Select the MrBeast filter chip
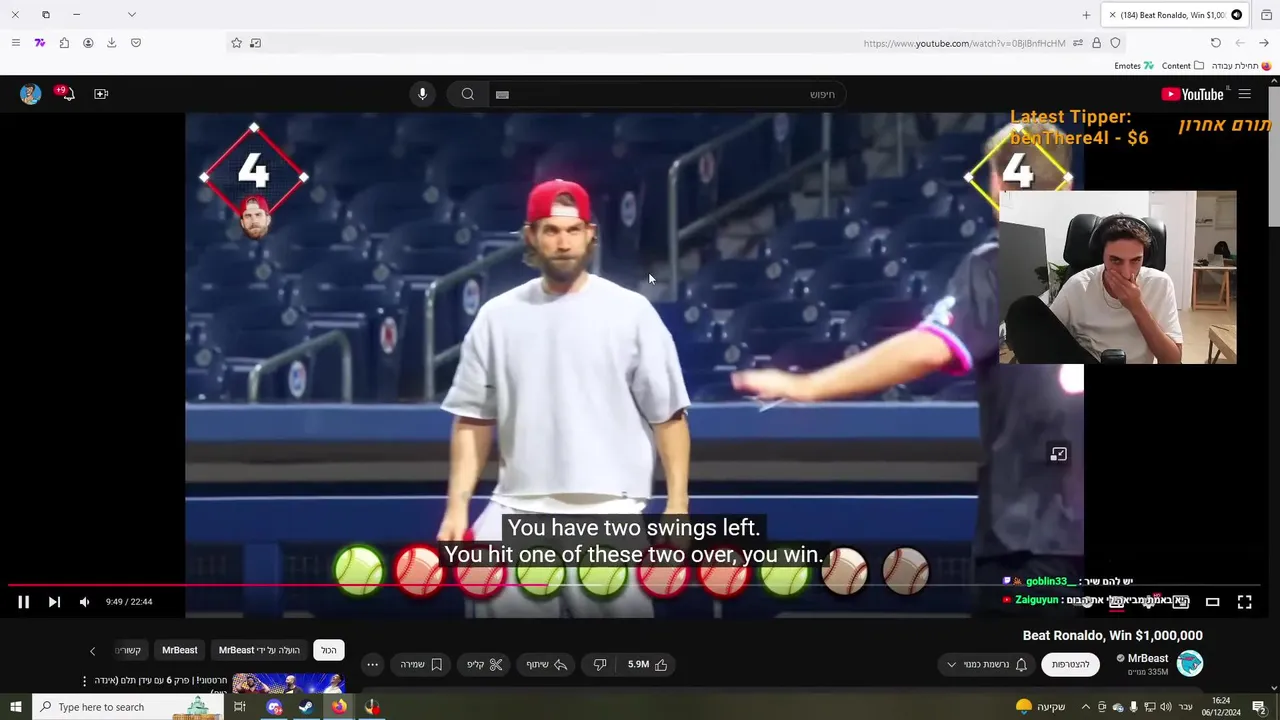The image size is (1280, 720). pos(180,650)
